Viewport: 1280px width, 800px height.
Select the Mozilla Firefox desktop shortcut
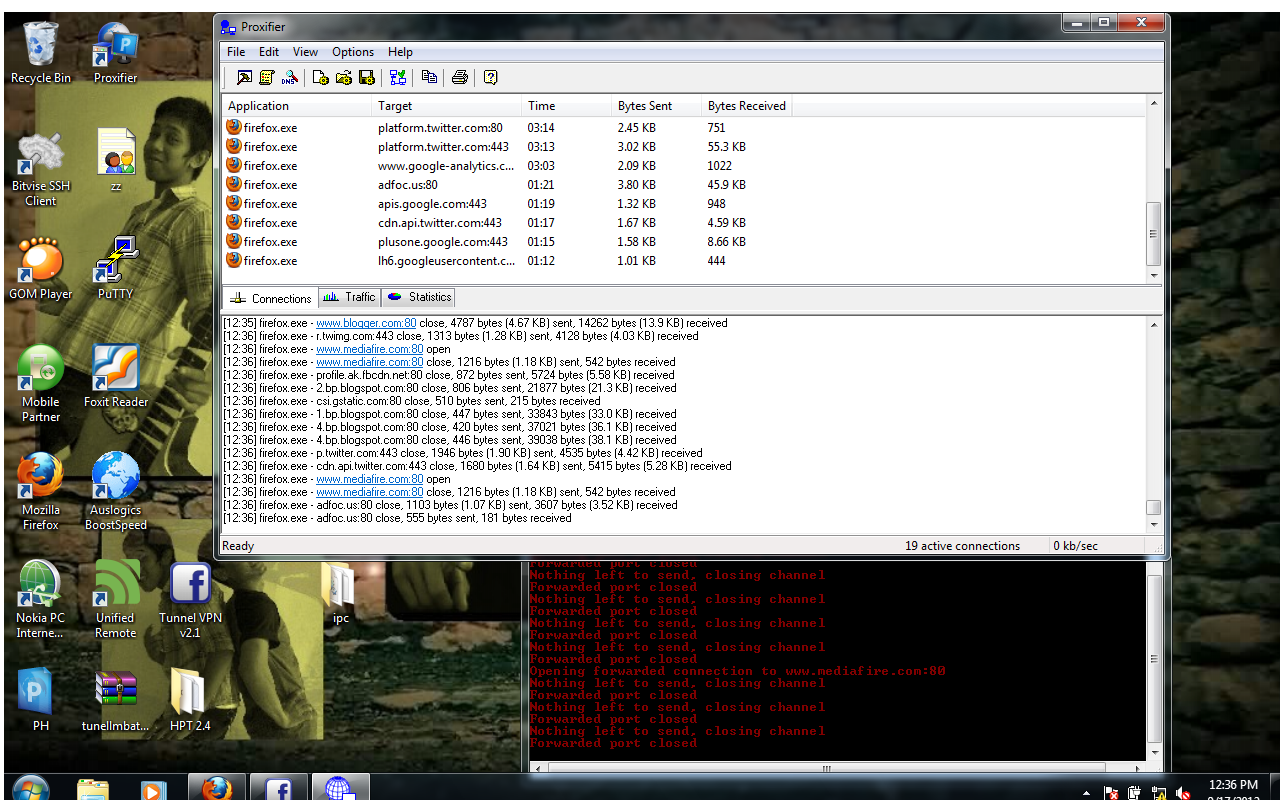pyautogui.click(x=41, y=493)
